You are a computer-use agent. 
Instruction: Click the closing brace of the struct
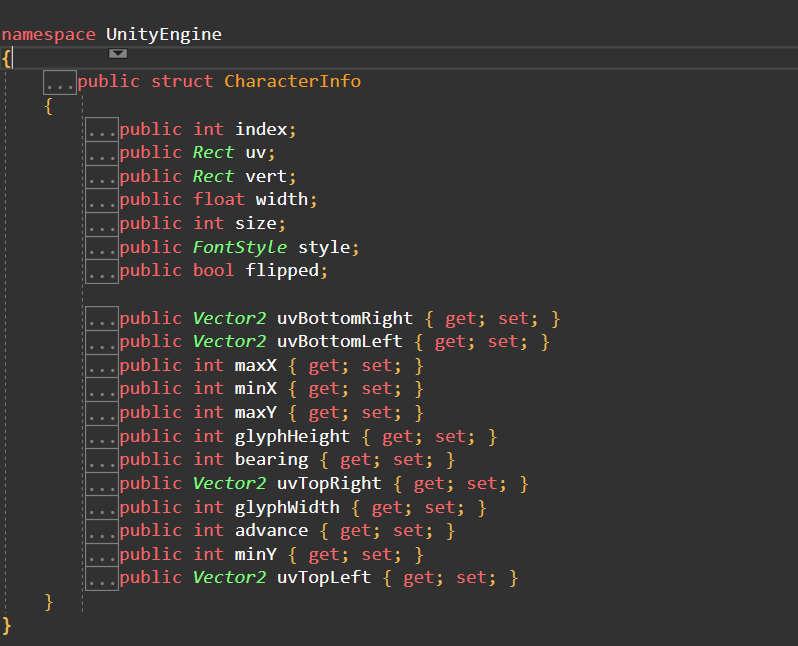[x=48, y=602]
